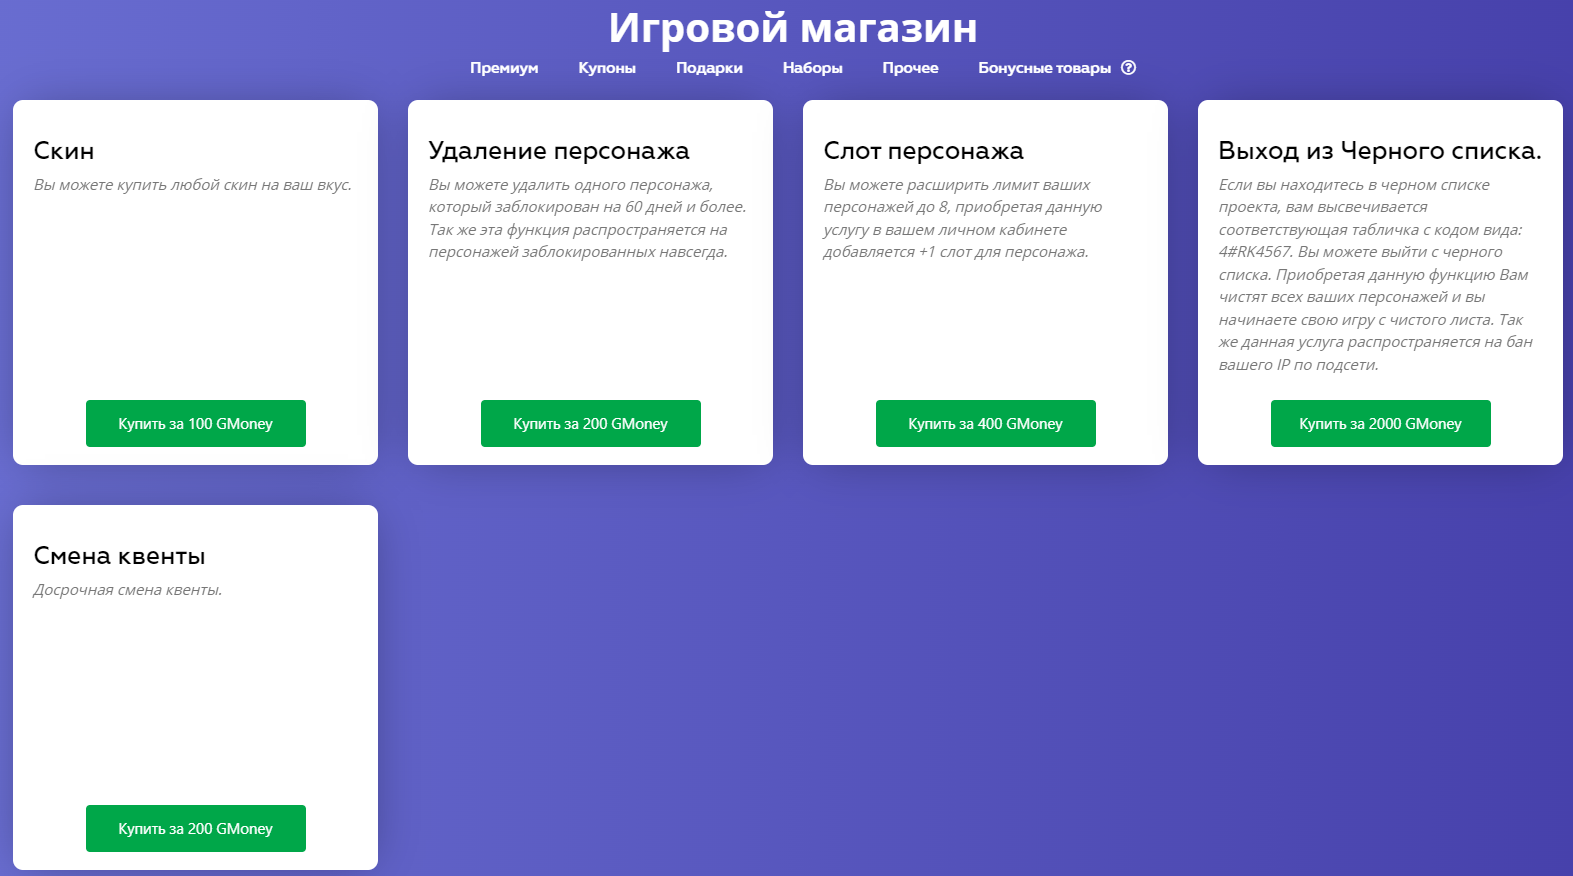Click the question mark help icon
This screenshot has width=1573, height=876.
tap(1128, 68)
